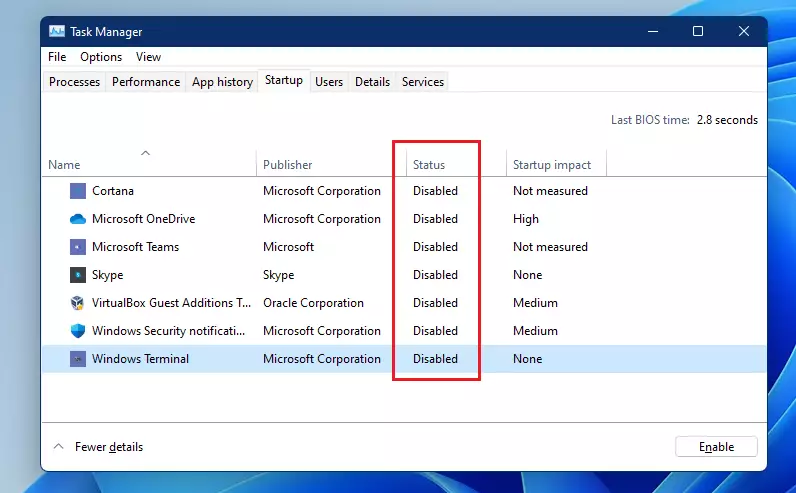Select the Skype startup entry name

coord(108,275)
